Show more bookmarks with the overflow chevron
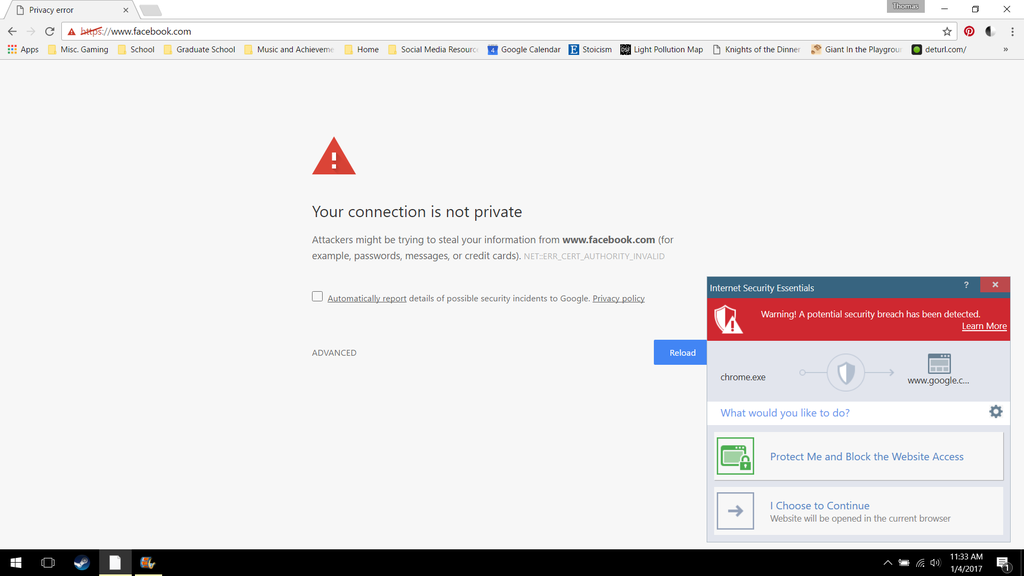Viewport: 1024px width, 576px height. coord(1006,50)
